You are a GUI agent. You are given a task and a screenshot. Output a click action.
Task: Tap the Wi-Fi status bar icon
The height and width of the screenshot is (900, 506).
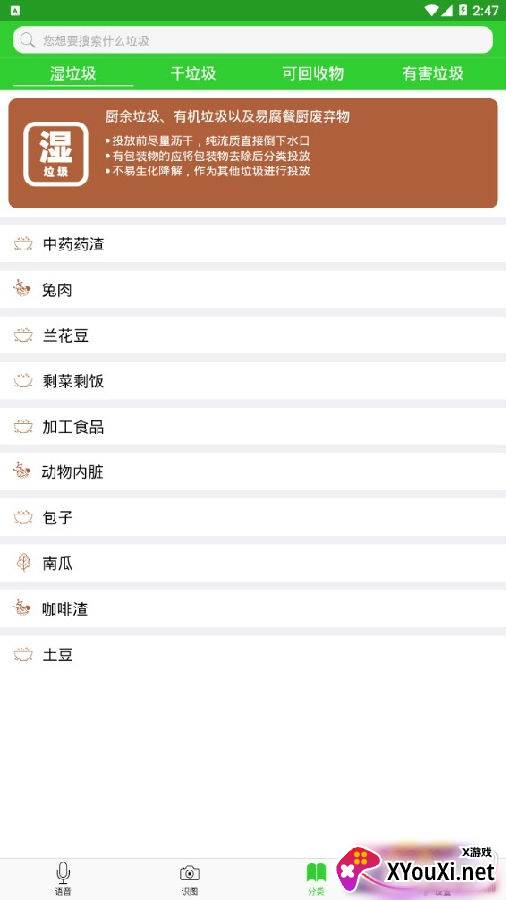431,10
